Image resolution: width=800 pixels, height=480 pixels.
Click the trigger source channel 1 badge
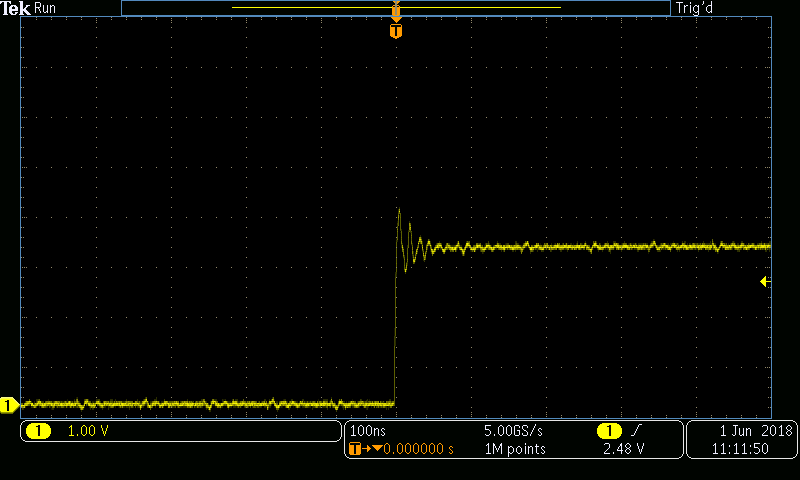tap(607, 431)
